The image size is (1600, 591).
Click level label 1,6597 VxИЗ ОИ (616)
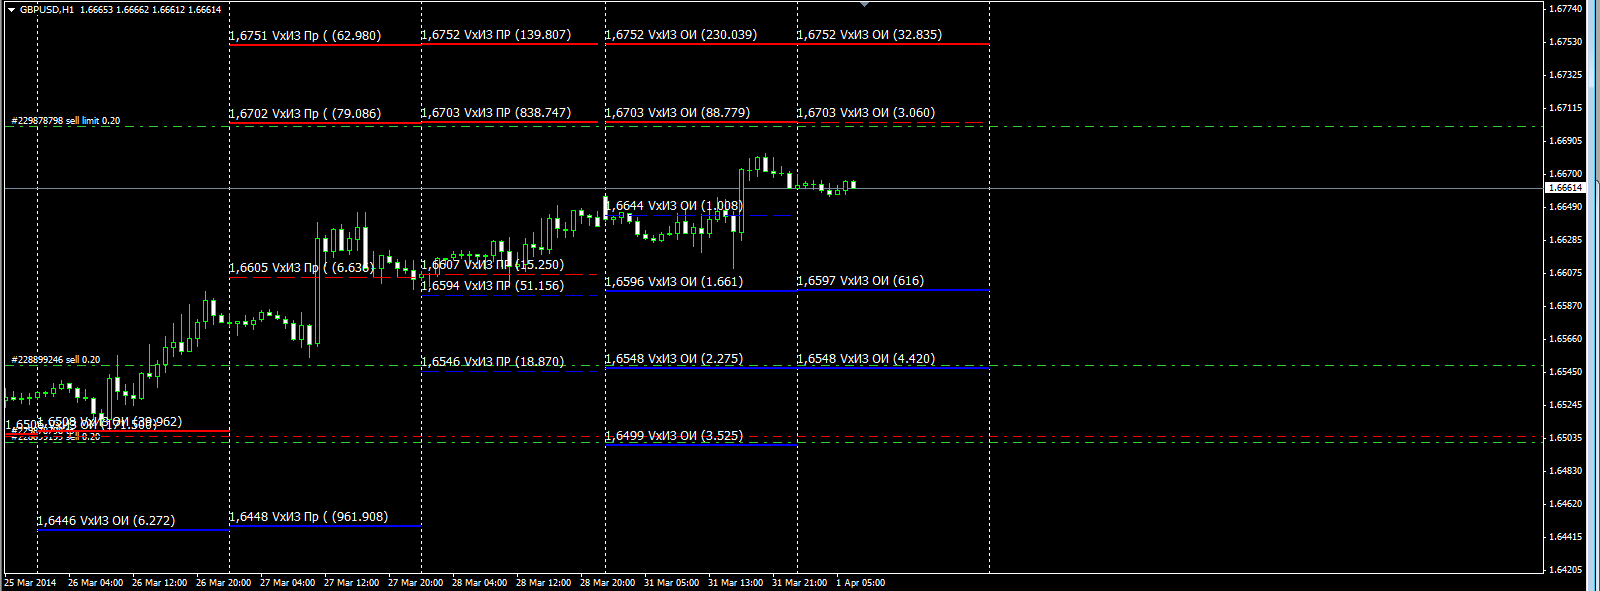click(x=861, y=281)
